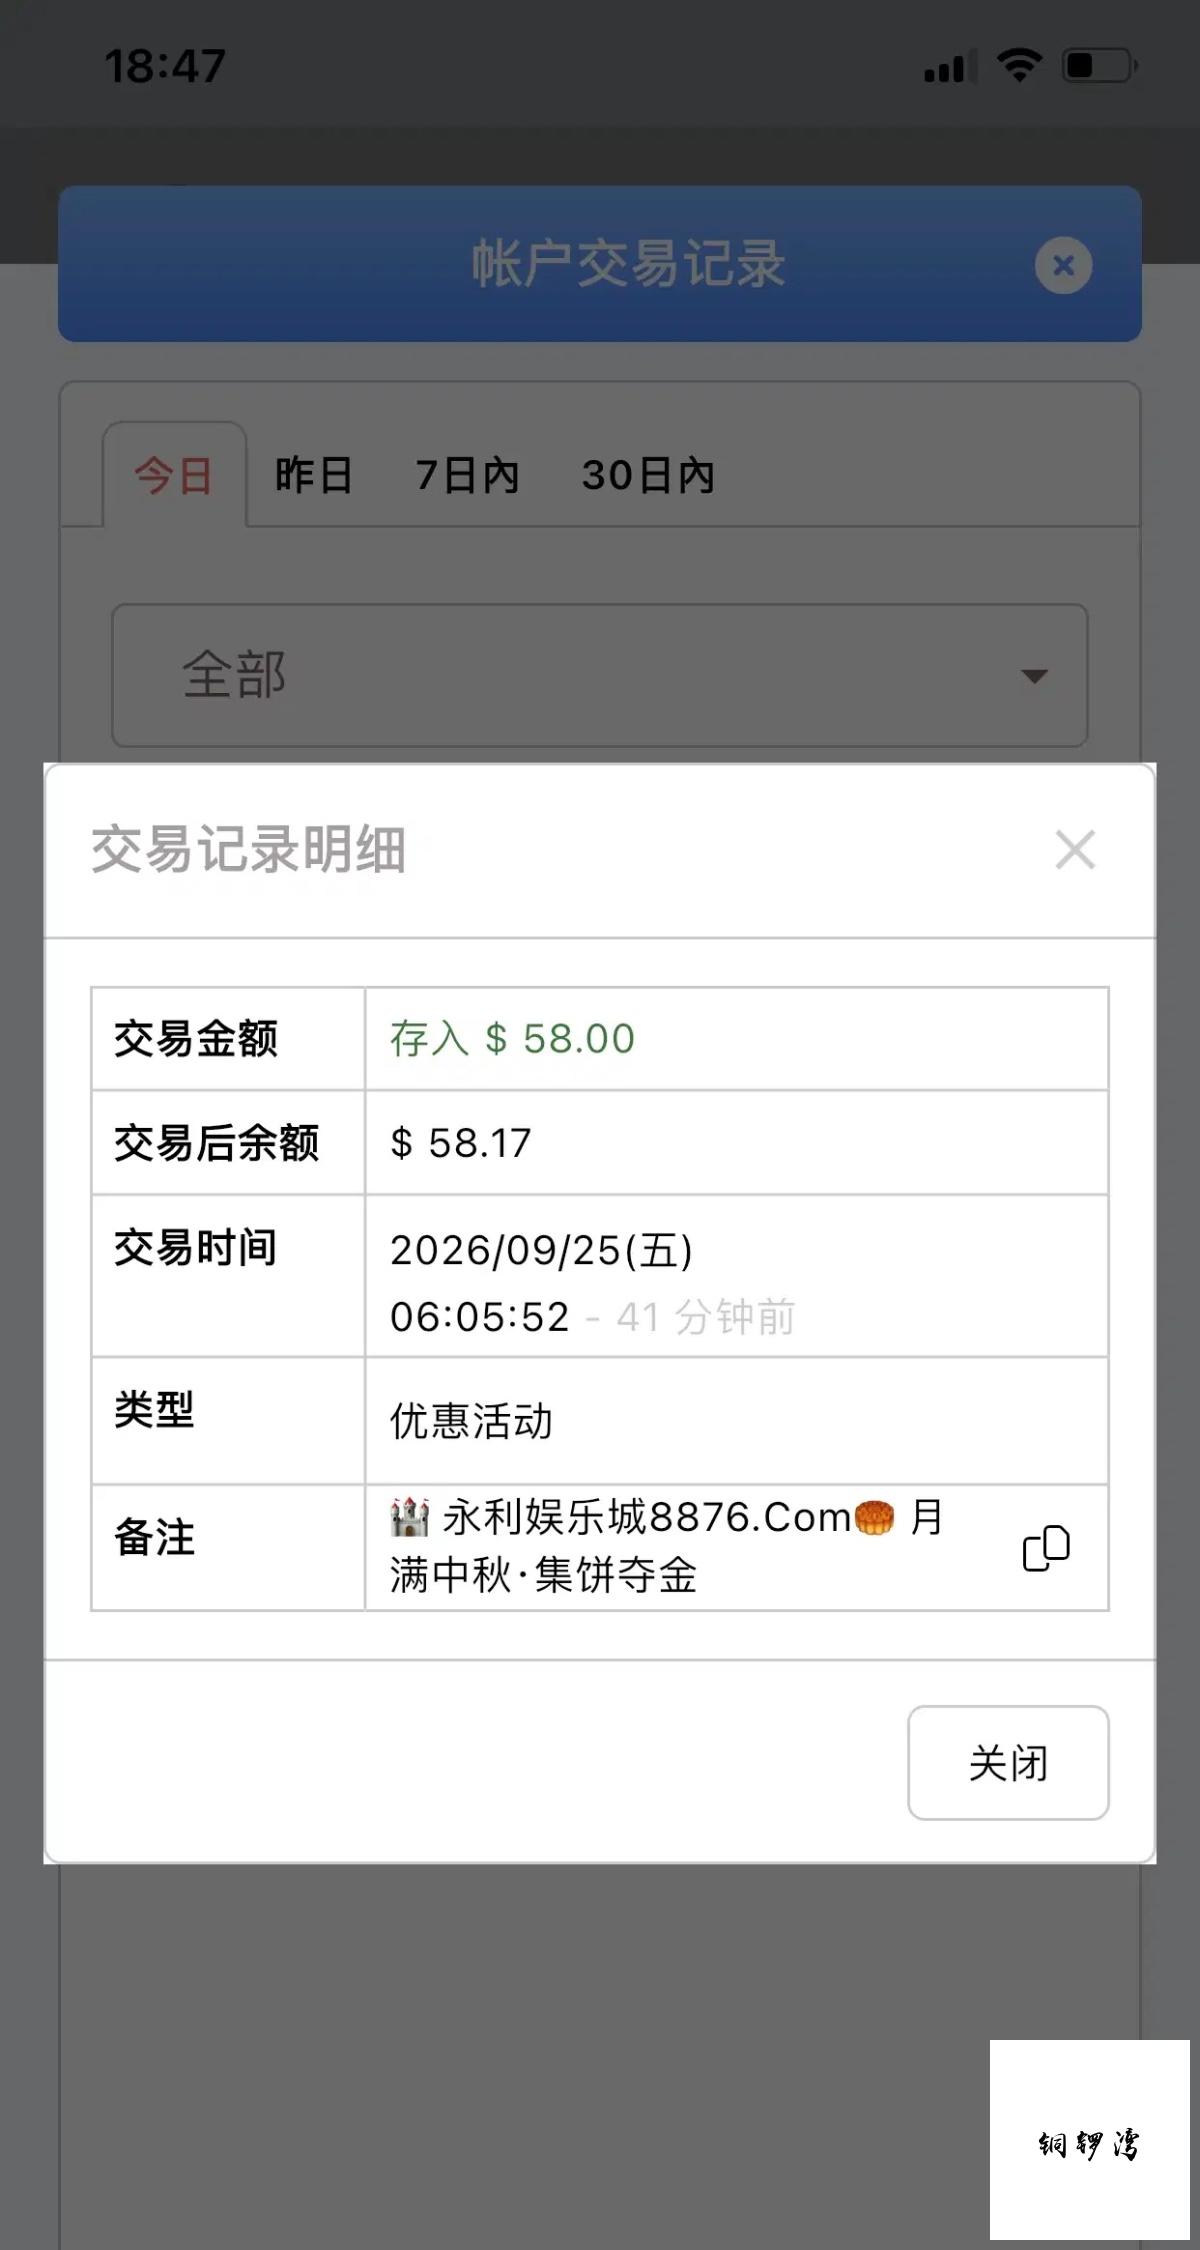This screenshot has width=1200, height=2250.
Task: Dismiss the transaction detail dialog with X
Action: click(x=1075, y=850)
